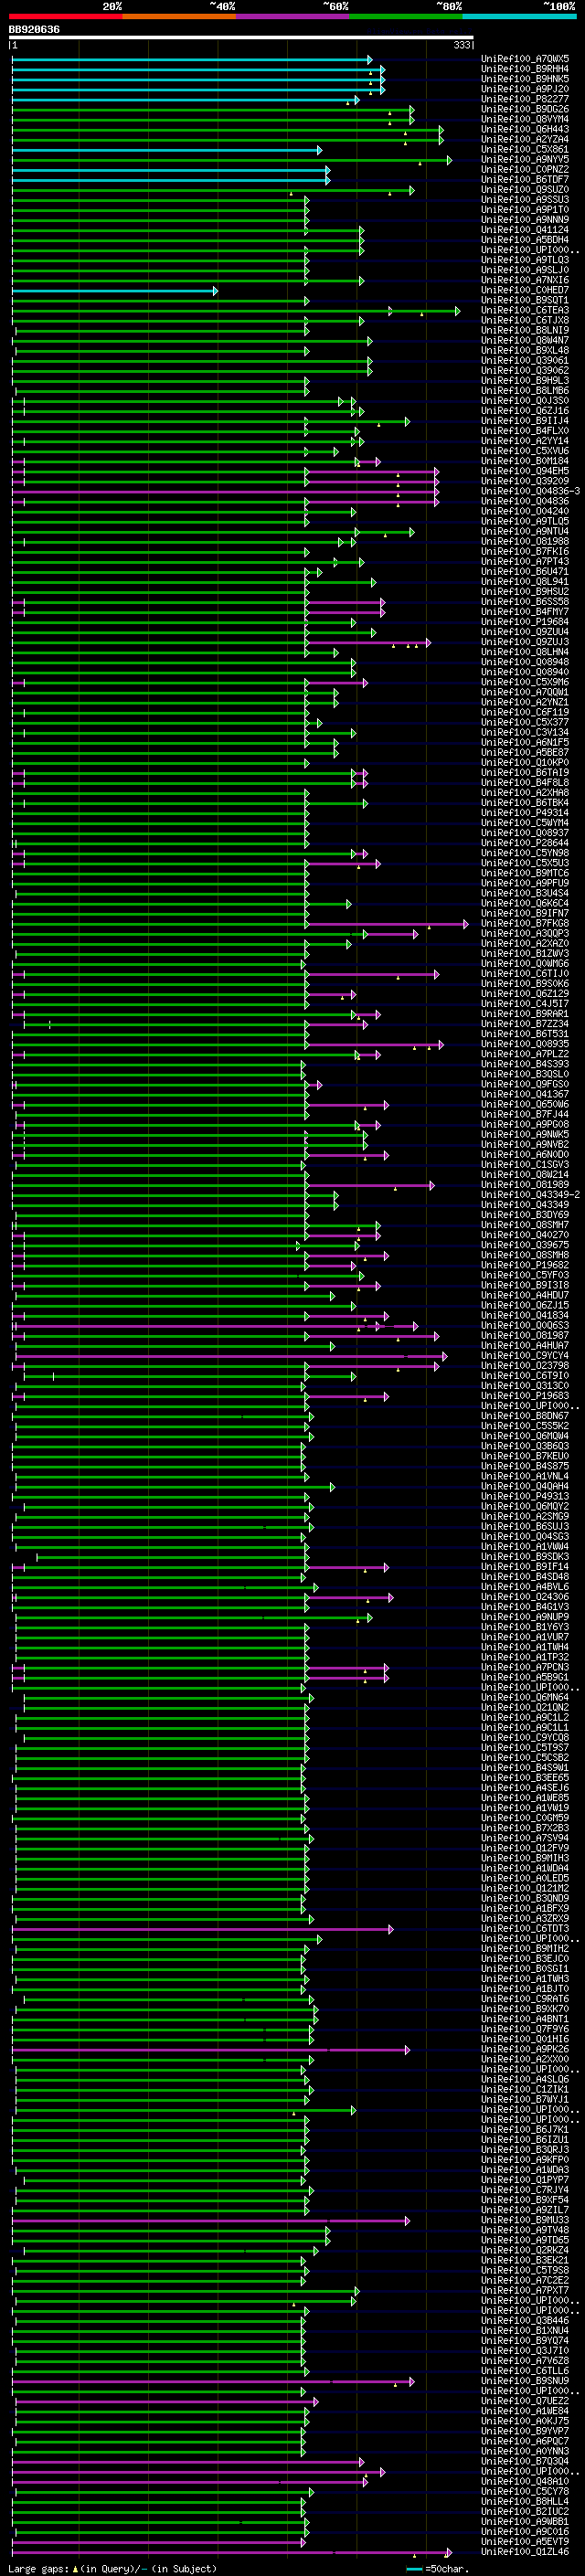Select label UniRef100_B0M184

525,461
